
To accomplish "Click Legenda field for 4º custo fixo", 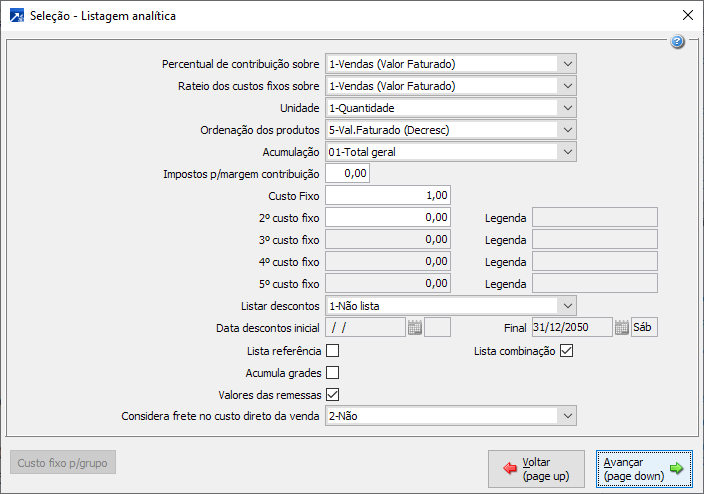I will [595, 261].
